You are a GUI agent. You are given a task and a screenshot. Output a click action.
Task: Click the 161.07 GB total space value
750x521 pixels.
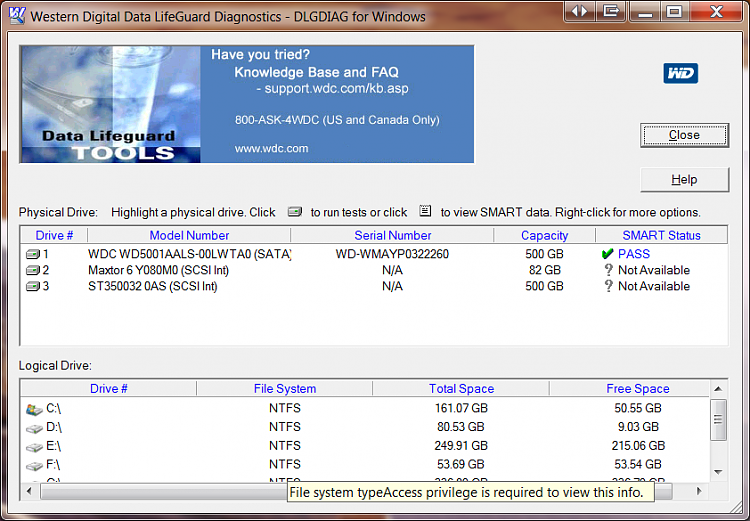[461, 409]
